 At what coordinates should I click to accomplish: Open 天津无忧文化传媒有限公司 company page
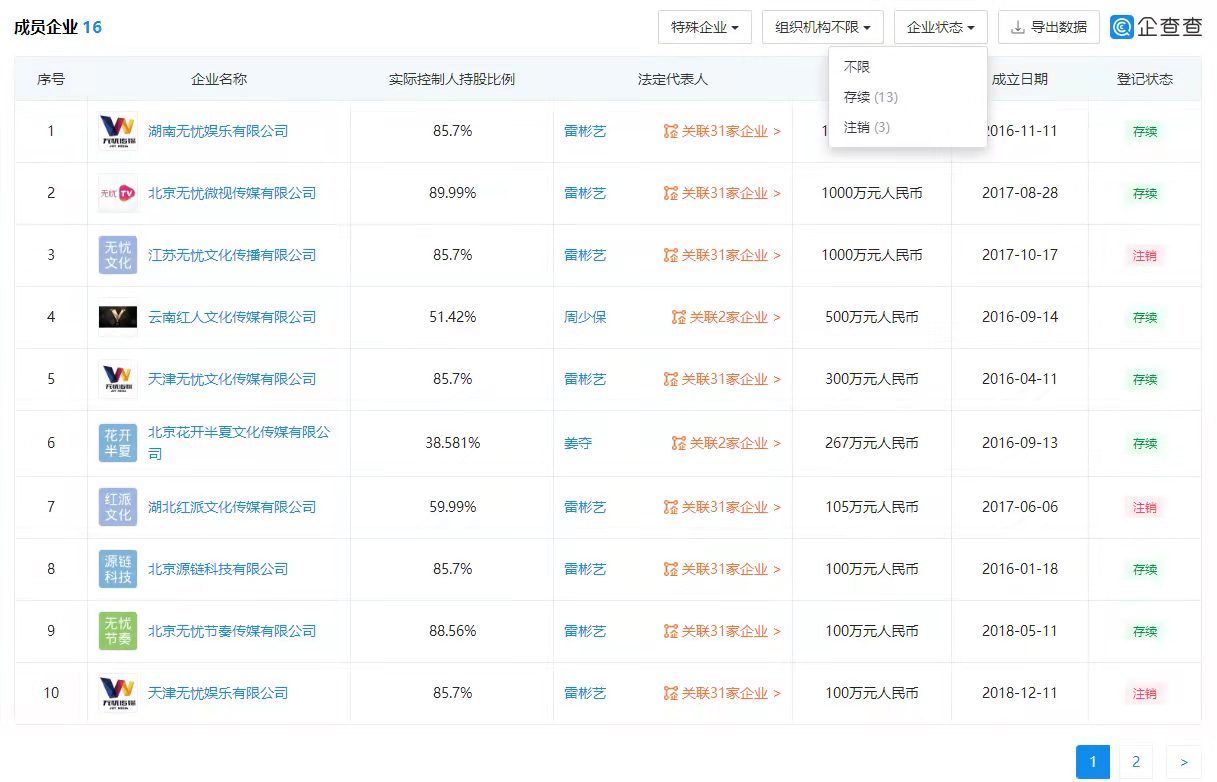point(232,379)
